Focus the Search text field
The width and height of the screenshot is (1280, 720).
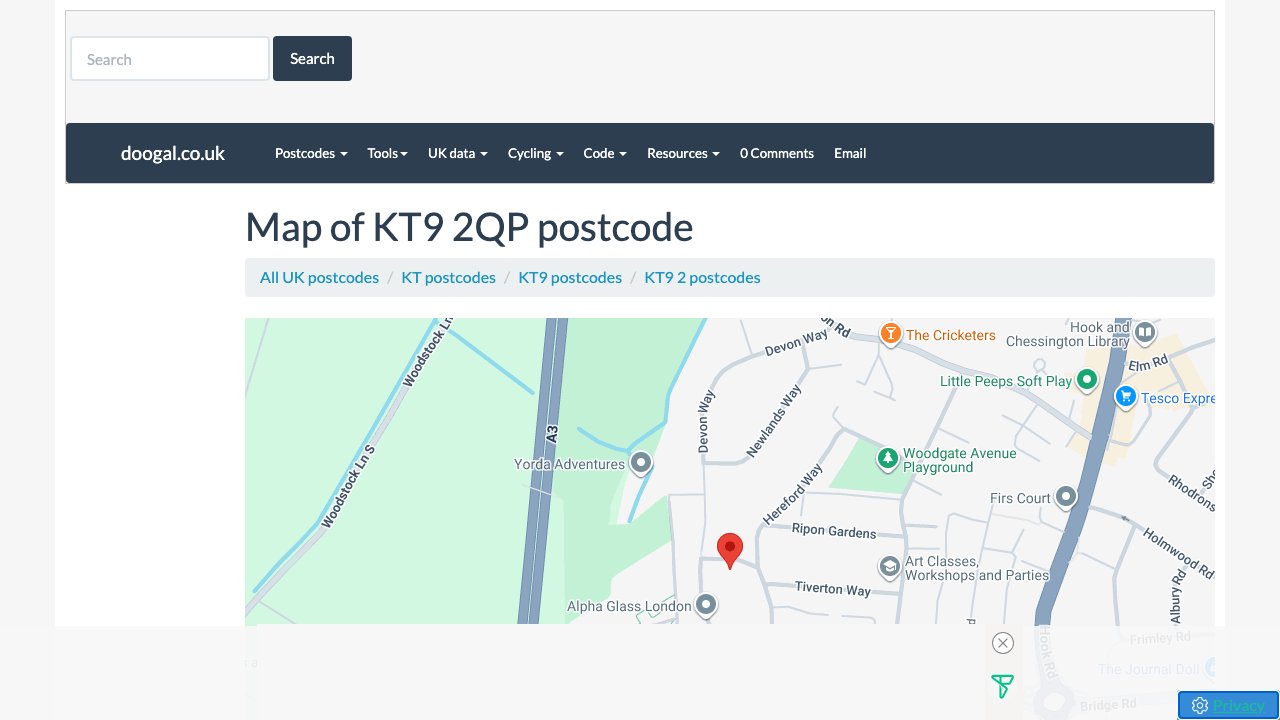[170, 59]
